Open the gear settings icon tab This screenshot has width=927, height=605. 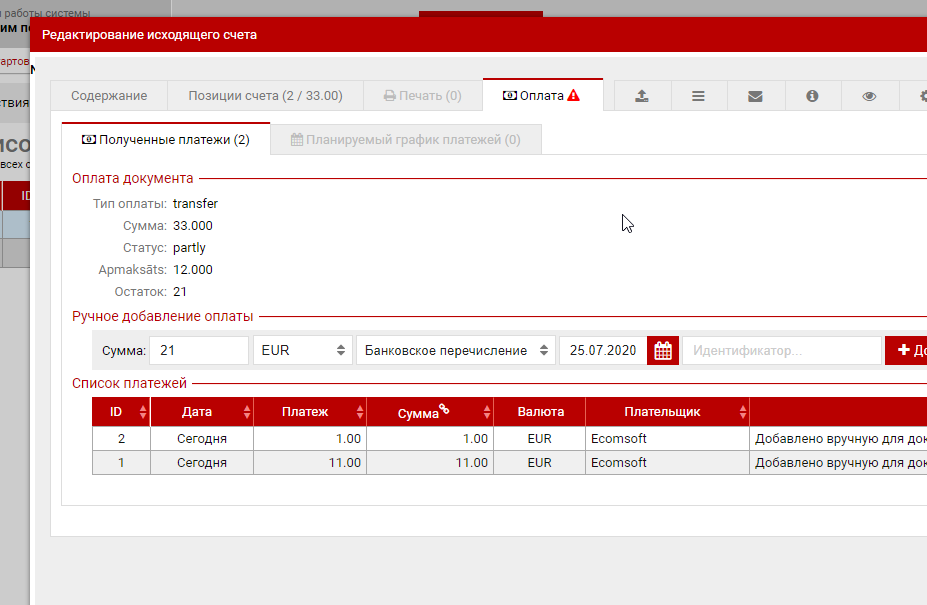(x=920, y=96)
